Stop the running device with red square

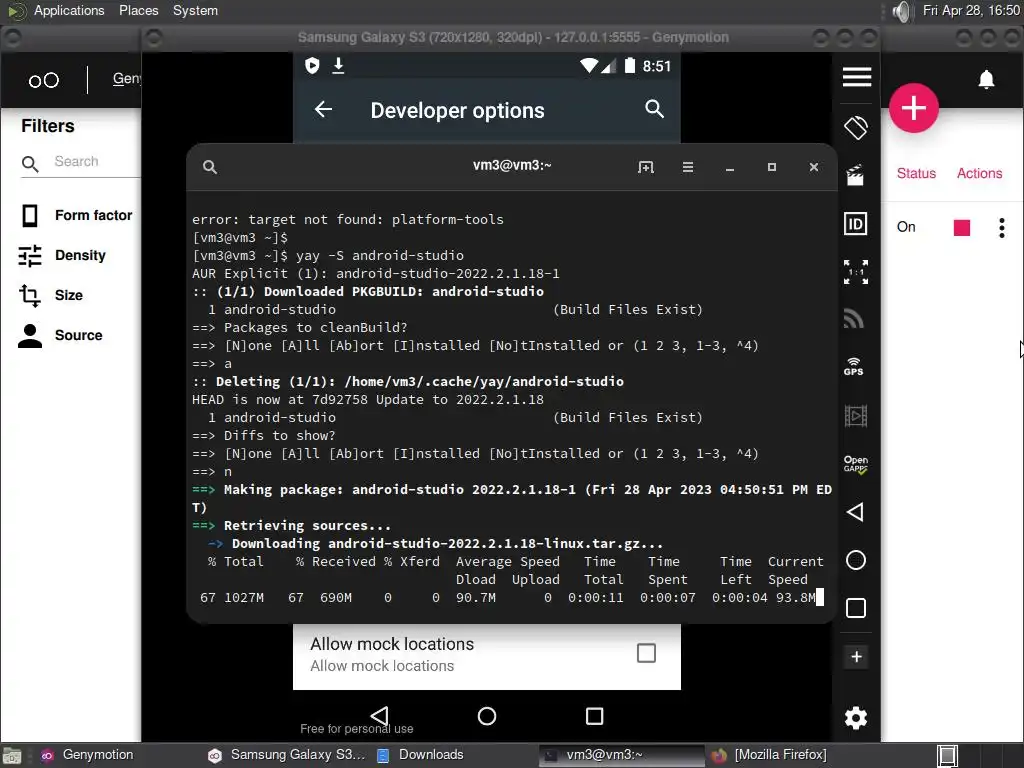(x=961, y=227)
